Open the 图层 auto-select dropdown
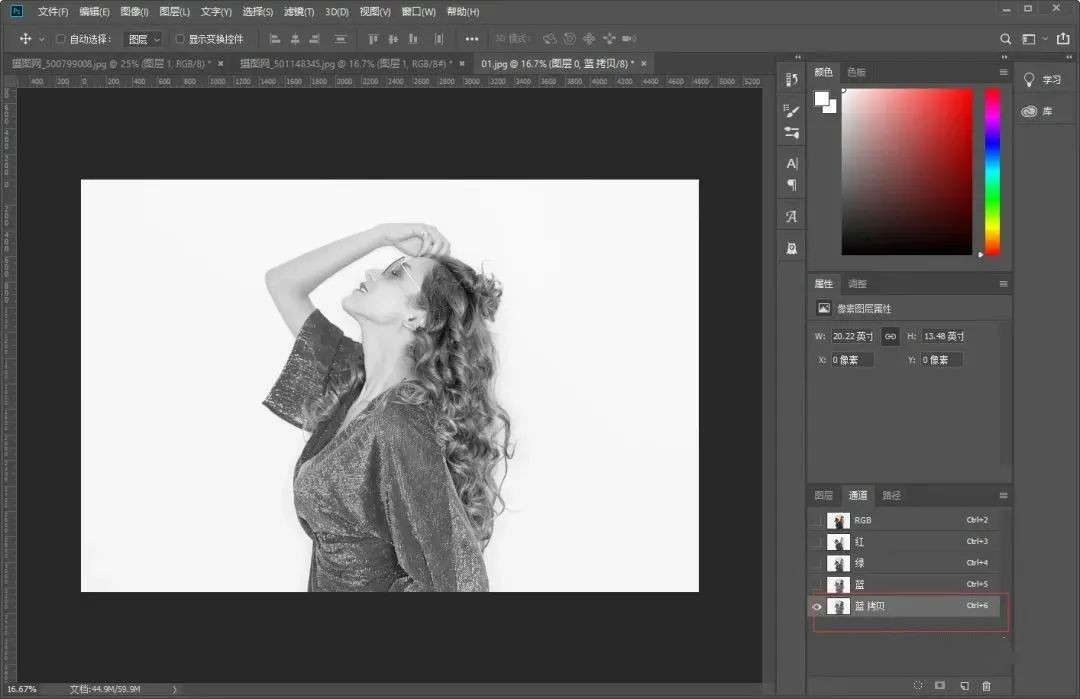 pyautogui.click(x=143, y=39)
